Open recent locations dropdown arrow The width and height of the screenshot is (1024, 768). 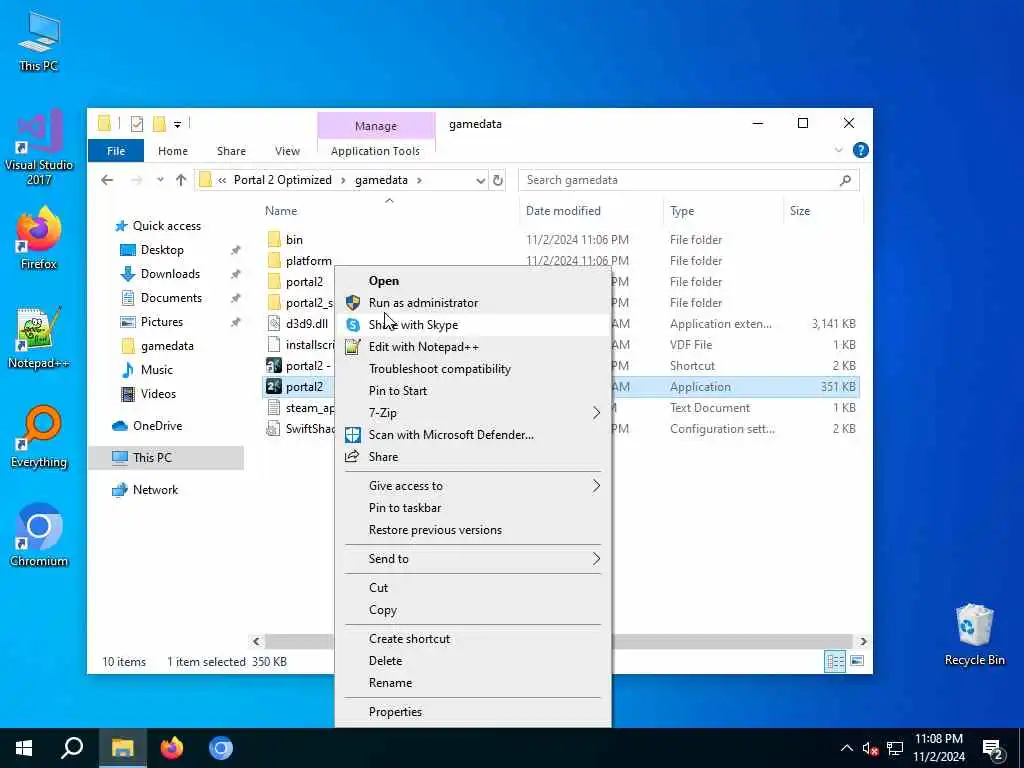(x=160, y=180)
